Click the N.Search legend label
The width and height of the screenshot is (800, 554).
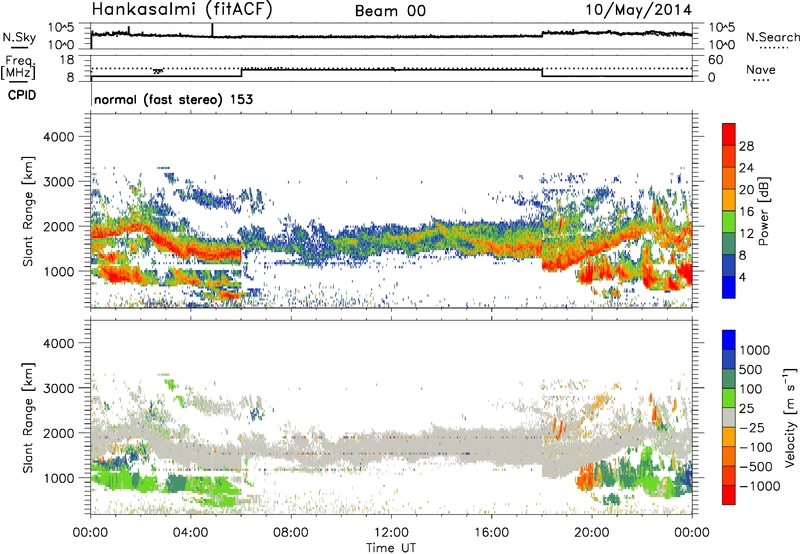tap(772, 37)
